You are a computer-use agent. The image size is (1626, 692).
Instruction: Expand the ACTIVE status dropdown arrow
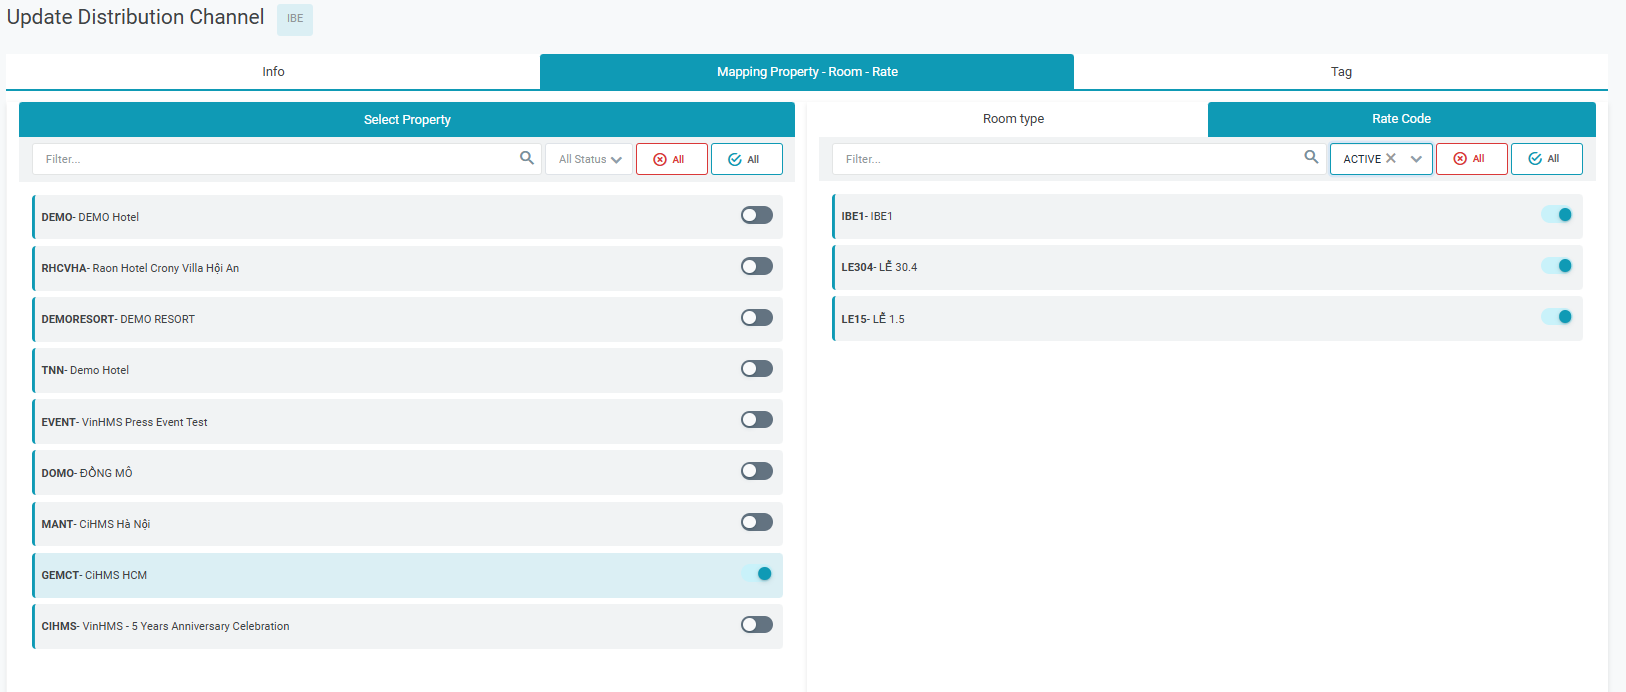pos(1416,159)
